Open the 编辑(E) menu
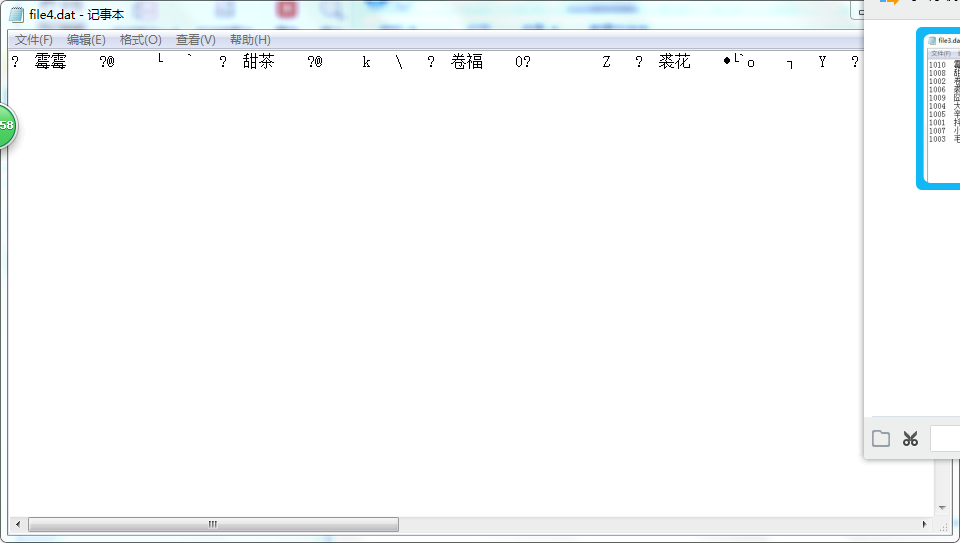 86,40
